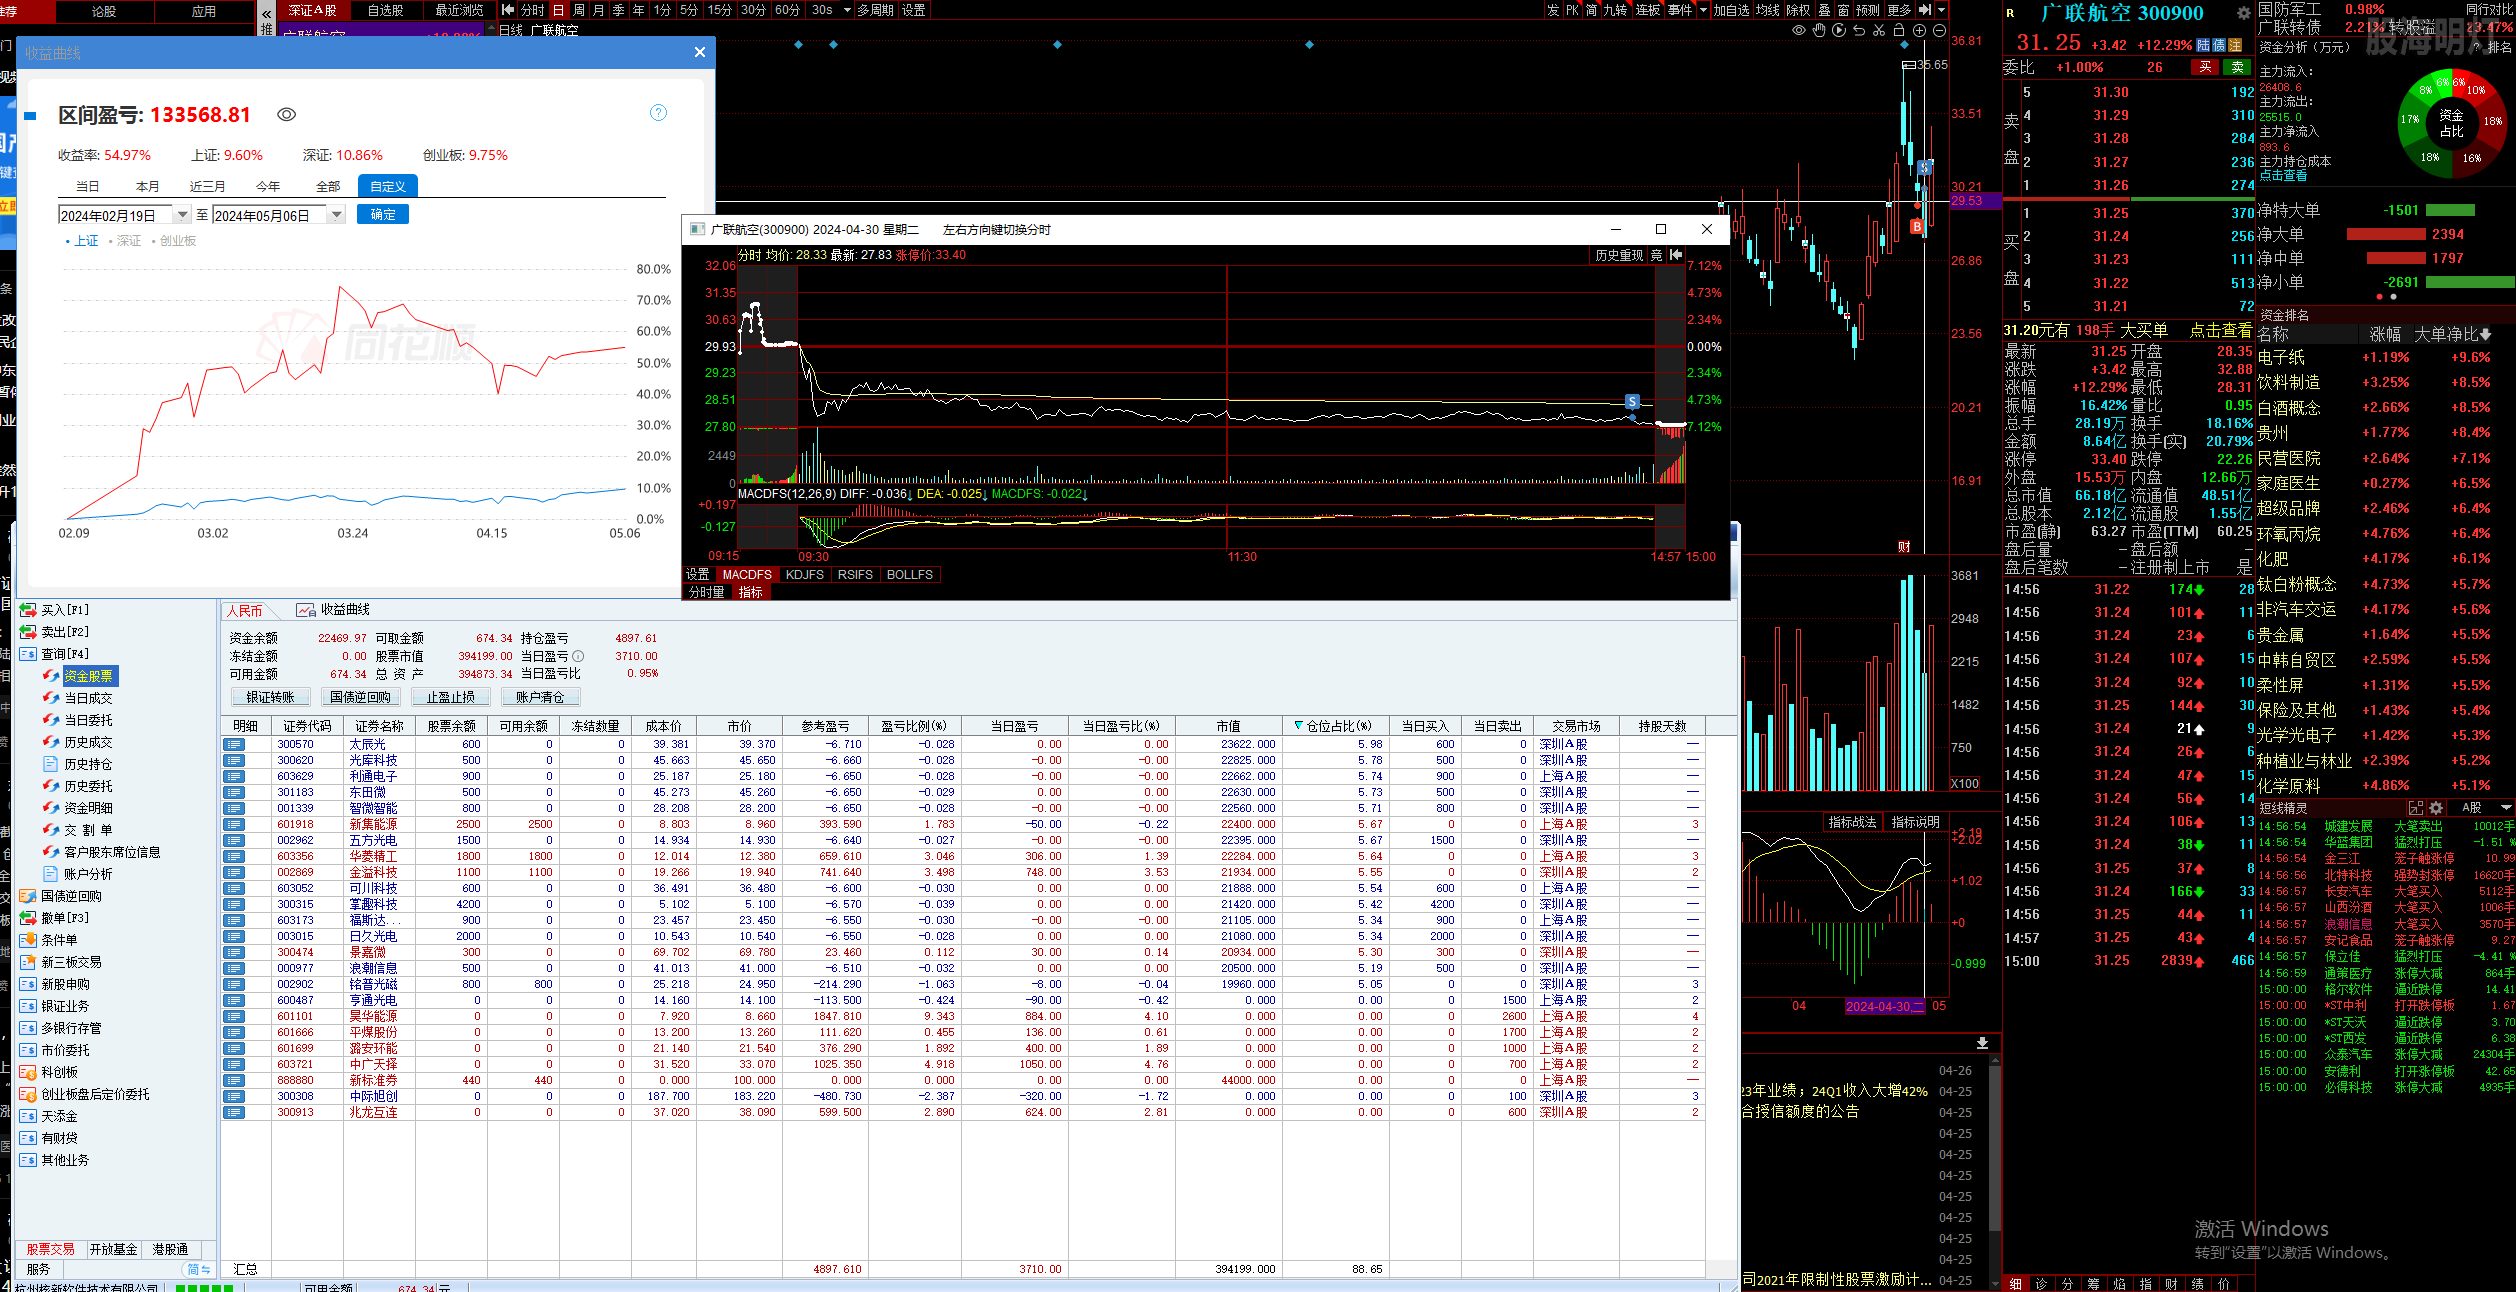Click second page dot under 净小单
Screen dimensions: 2516x1292
tap(2393, 297)
